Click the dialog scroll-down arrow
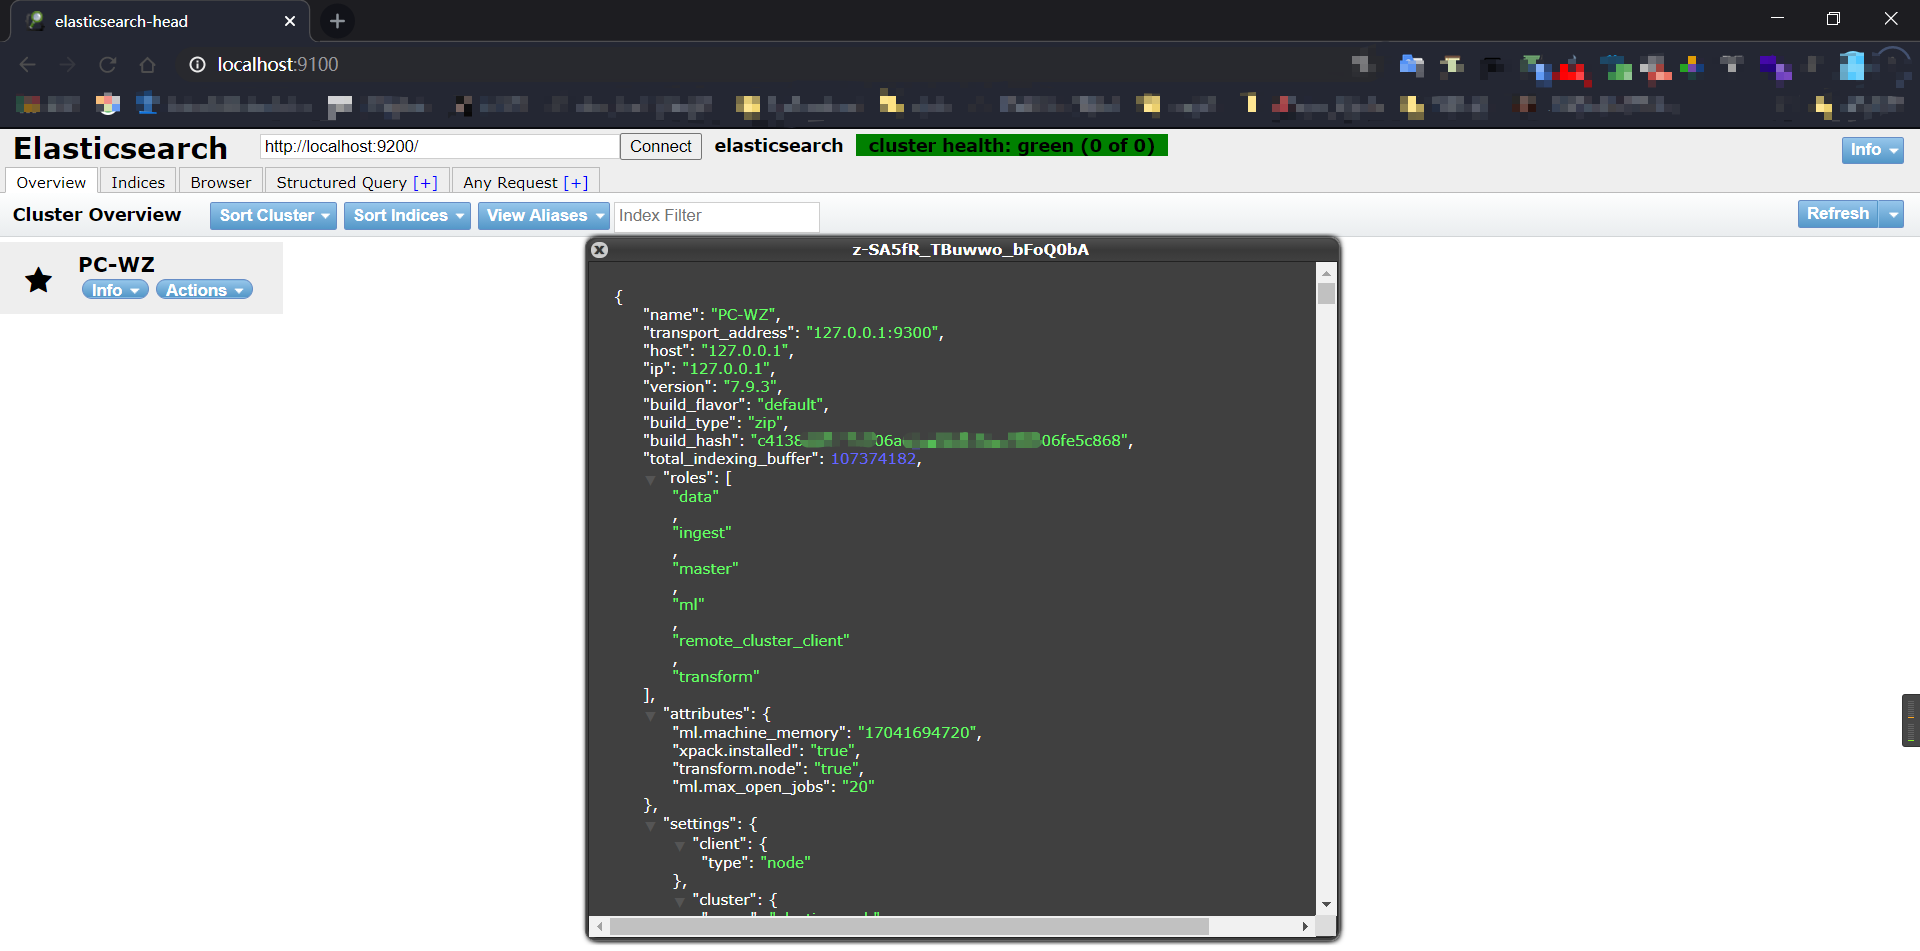The image size is (1920, 951). (1326, 905)
